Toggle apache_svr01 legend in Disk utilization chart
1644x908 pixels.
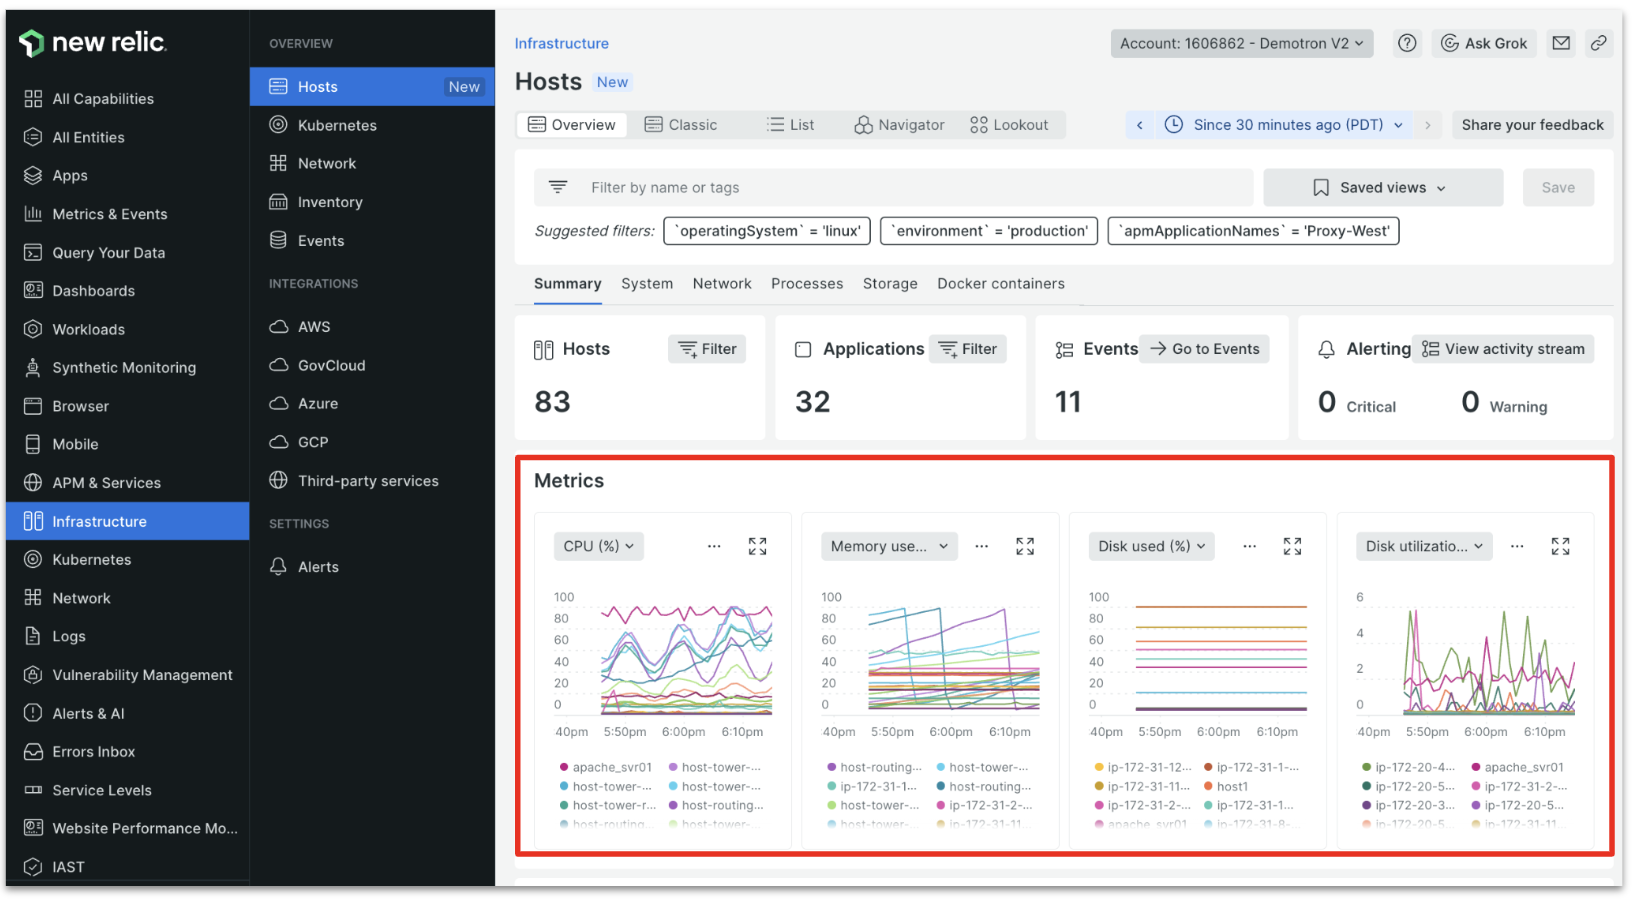[x=1517, y=767]
